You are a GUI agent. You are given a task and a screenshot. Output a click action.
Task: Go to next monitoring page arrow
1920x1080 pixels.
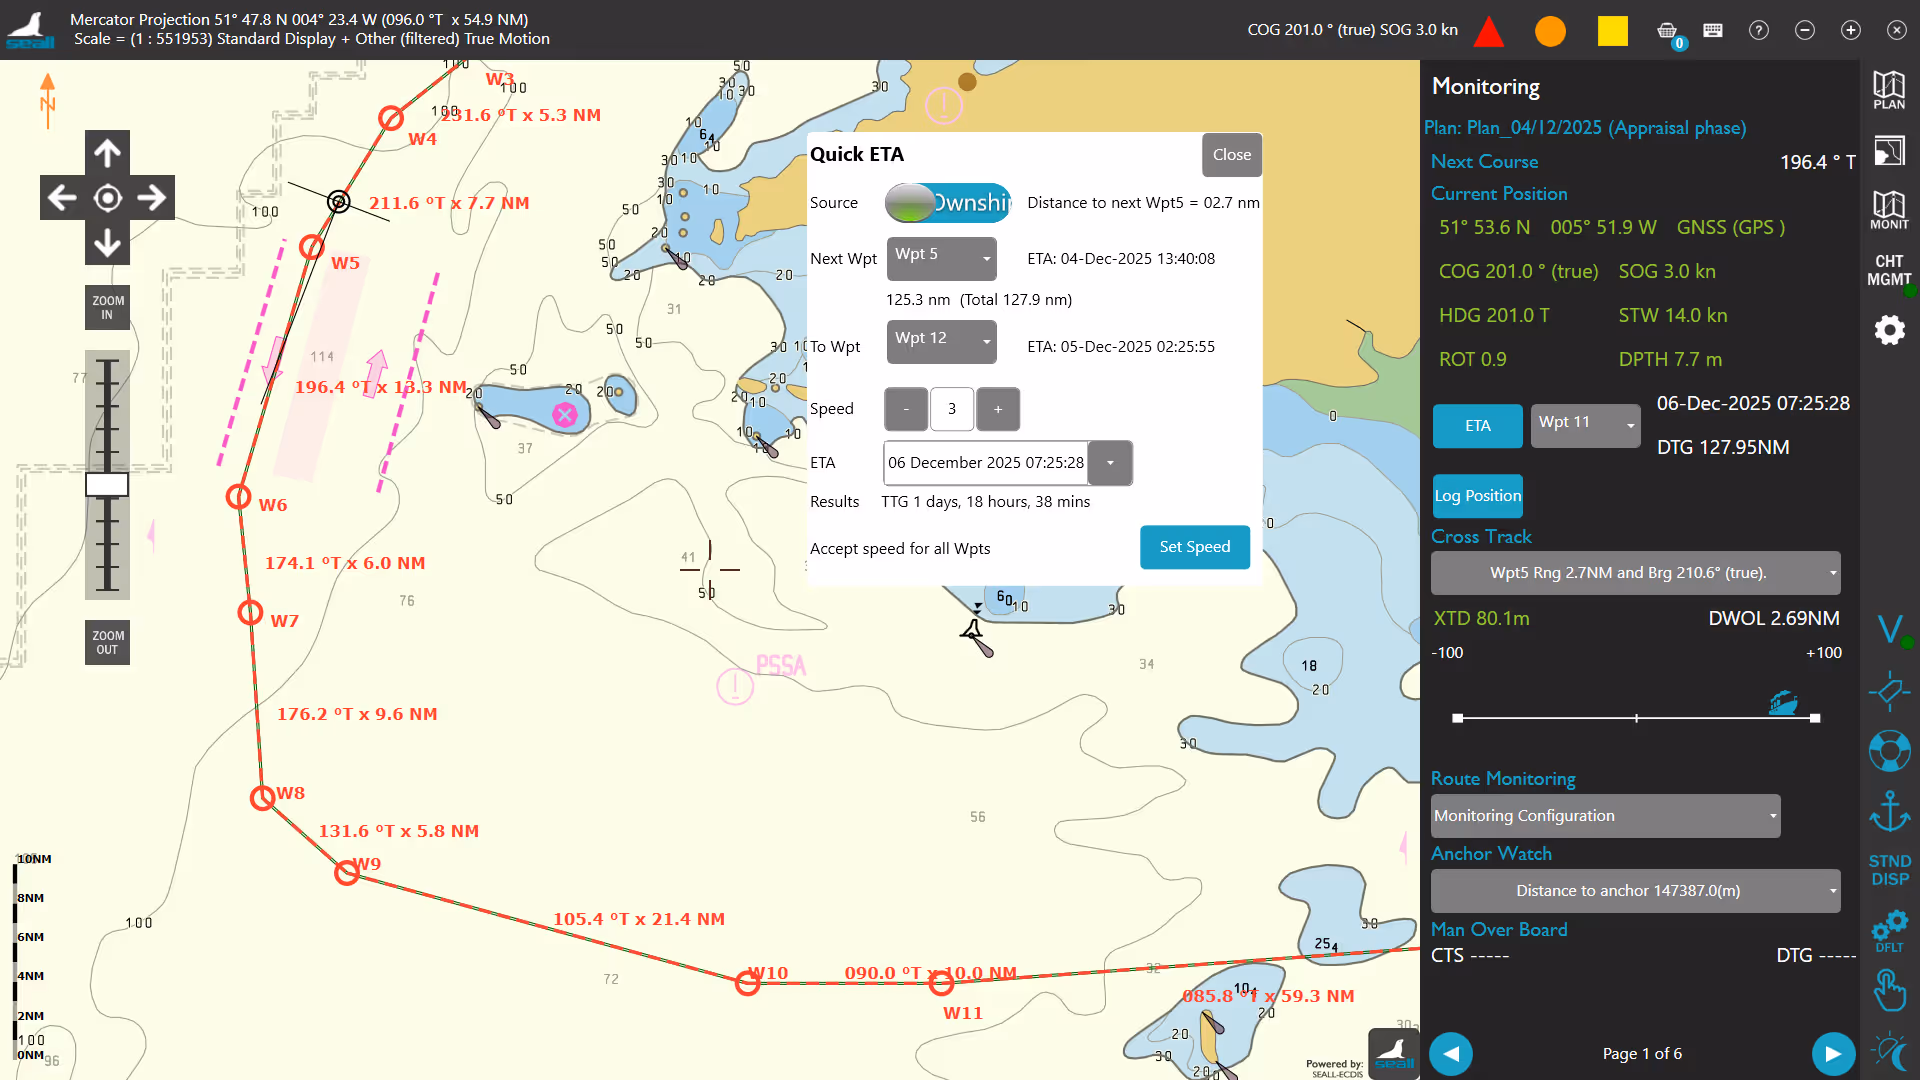click(x=1832, y=1053)
